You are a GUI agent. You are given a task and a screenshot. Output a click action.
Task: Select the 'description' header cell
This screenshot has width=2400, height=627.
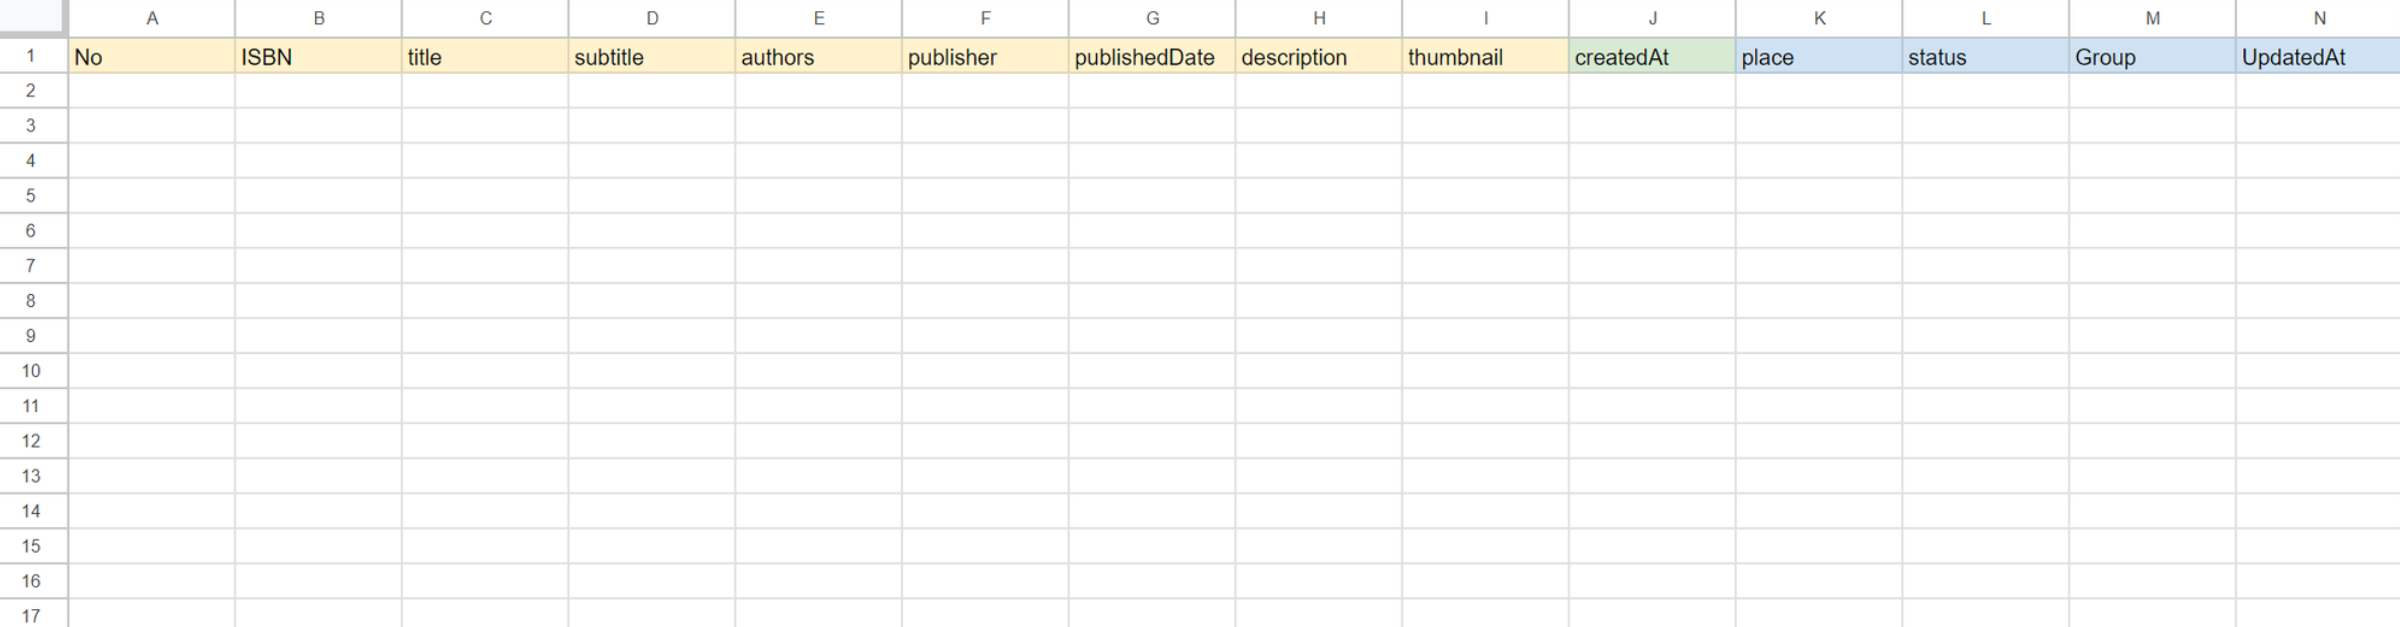tap(1318, 56)
